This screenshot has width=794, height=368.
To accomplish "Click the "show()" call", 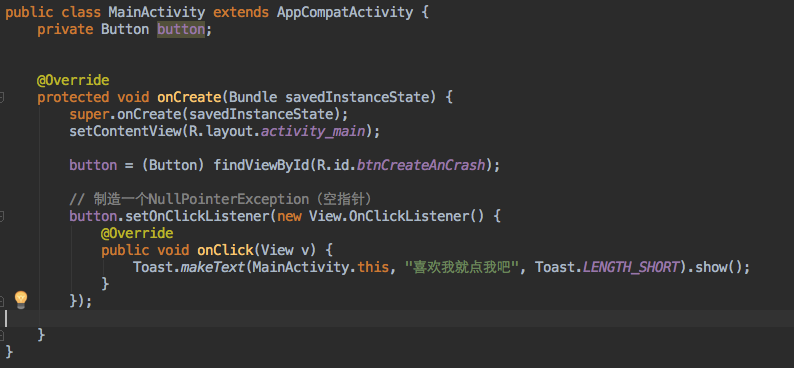I will [x=718, y=267].
